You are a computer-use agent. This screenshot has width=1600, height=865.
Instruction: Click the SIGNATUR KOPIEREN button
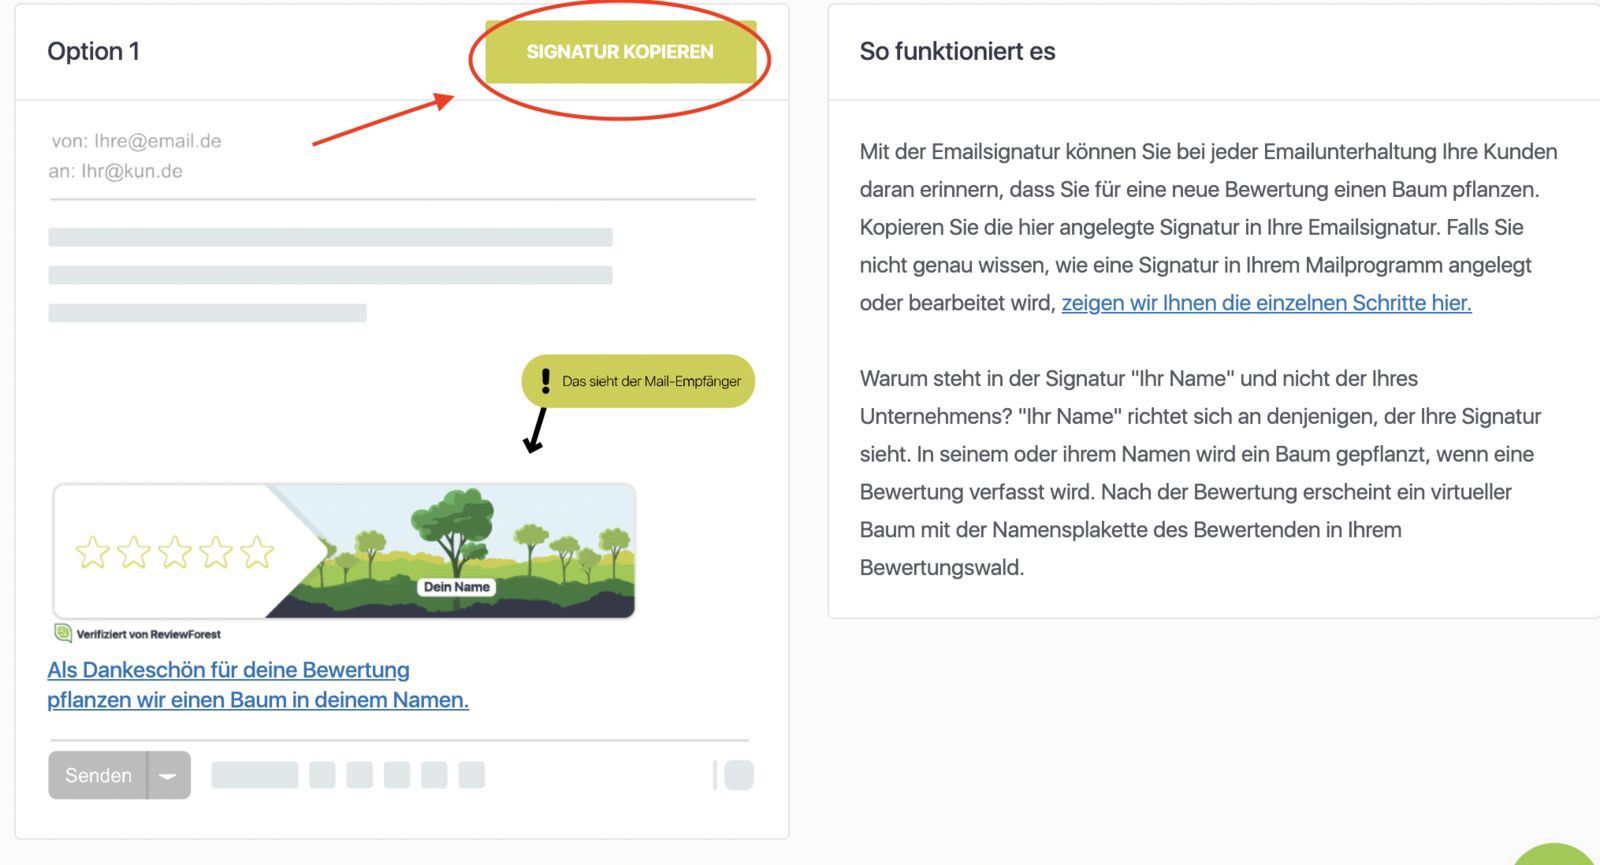(x=620, y=52)
